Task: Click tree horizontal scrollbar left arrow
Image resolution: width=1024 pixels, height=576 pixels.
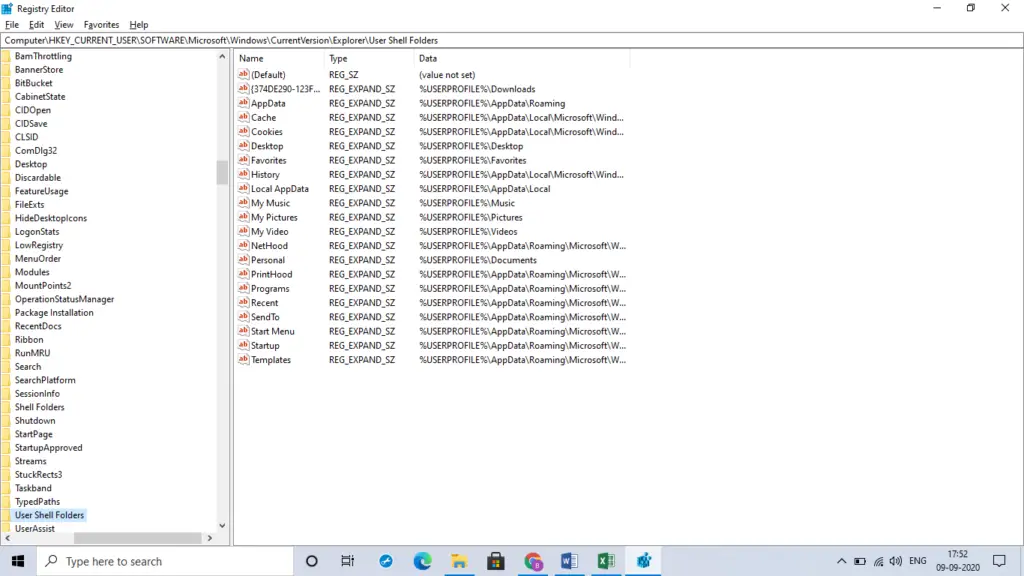Action: [x=7, y=538]
